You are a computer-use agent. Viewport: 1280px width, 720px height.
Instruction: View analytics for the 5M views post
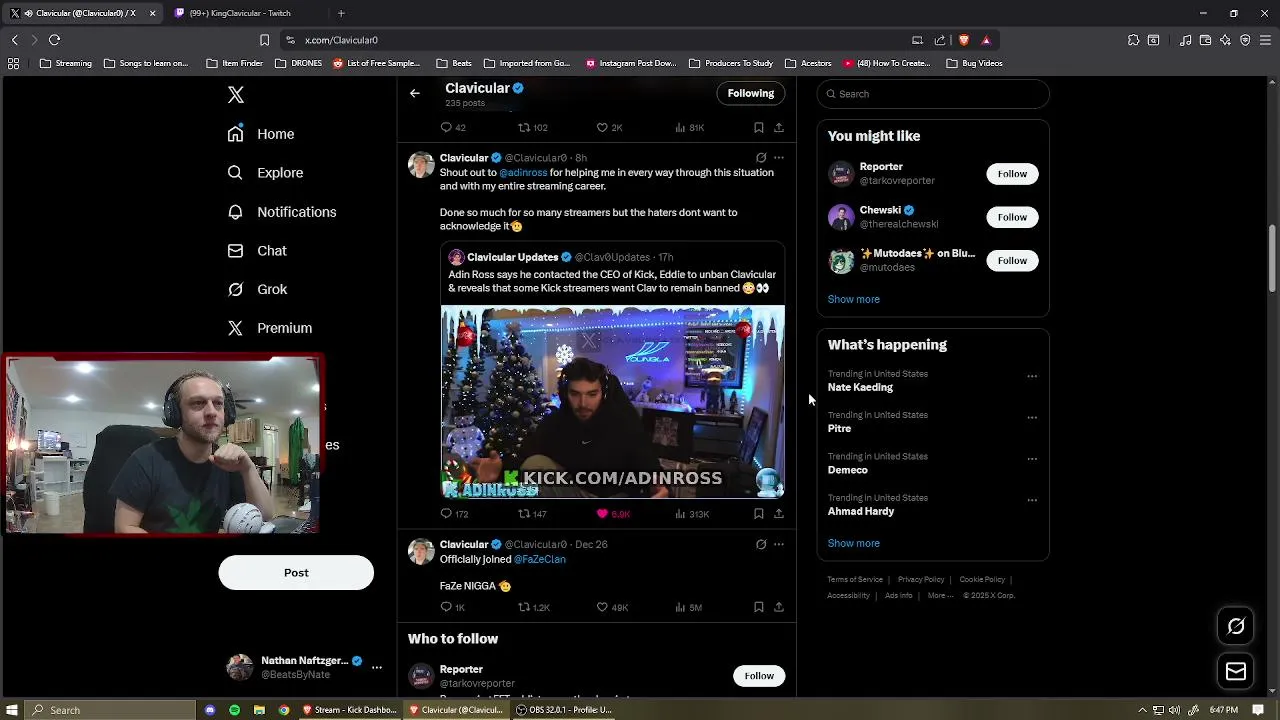[x=689, y=607]
